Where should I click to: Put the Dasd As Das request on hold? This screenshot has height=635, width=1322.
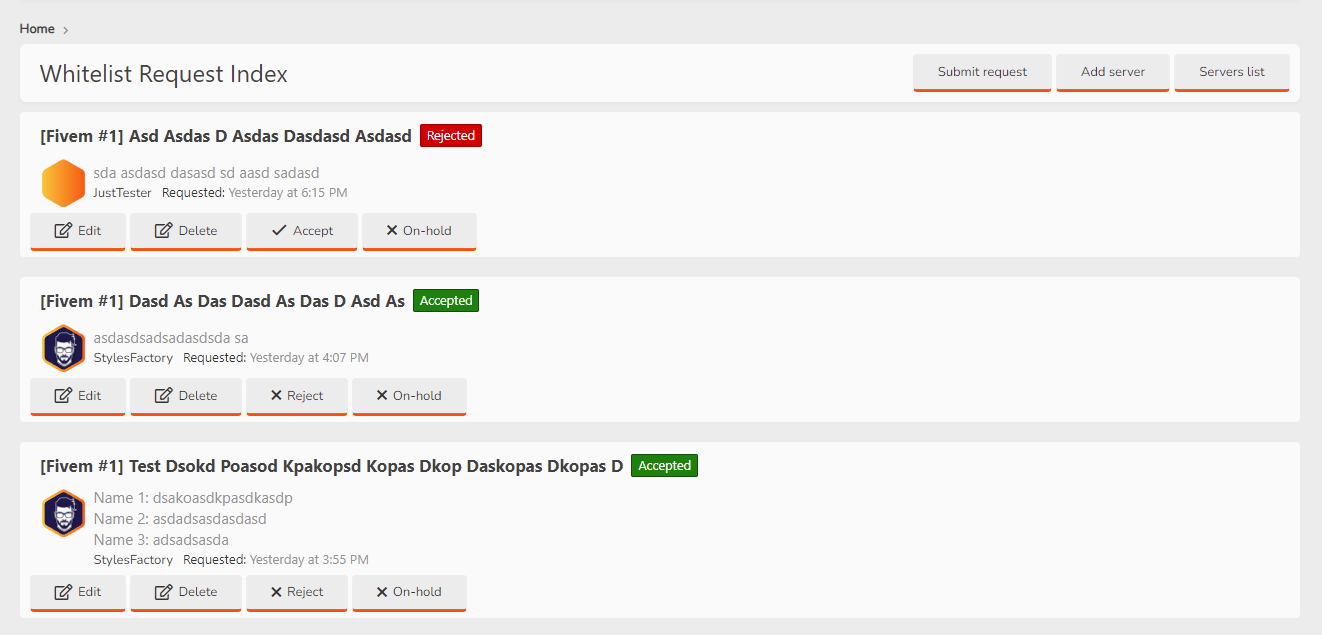click(409, 396)
